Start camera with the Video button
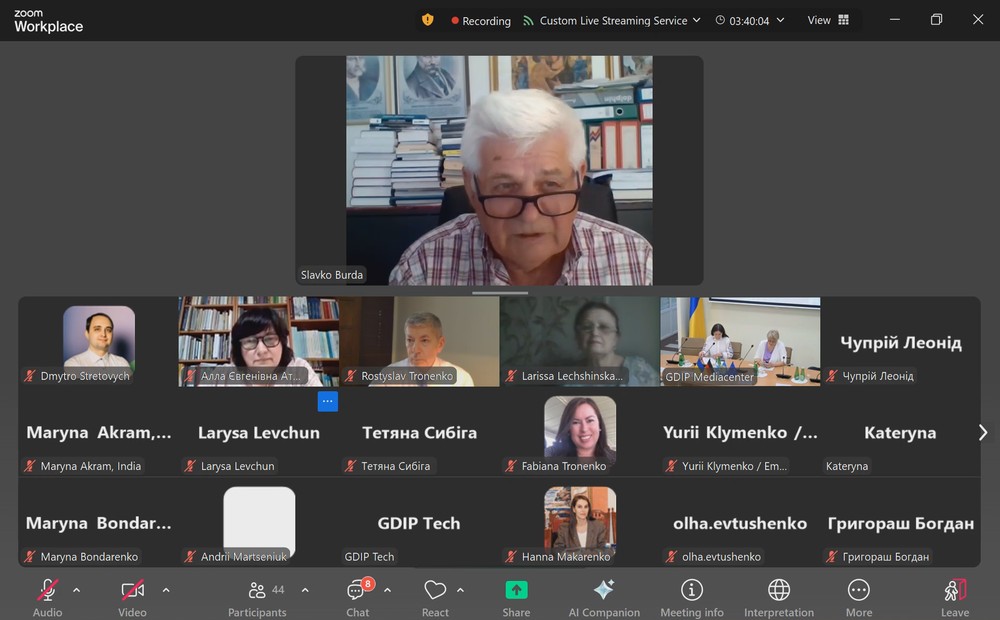 click(132, 597)
